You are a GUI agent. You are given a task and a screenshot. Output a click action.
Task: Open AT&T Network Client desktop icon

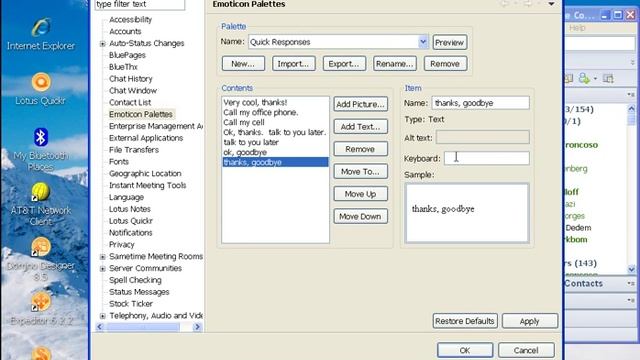pos(40,204)
